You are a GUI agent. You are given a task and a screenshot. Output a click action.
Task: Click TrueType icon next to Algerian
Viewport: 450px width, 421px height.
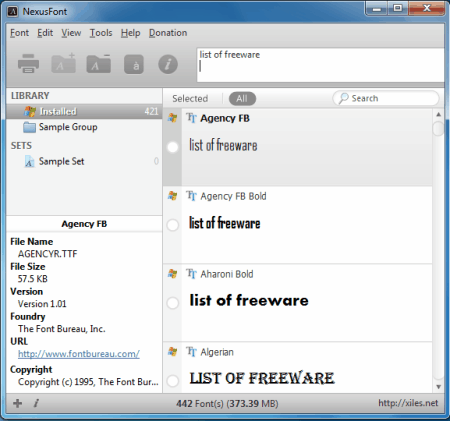pos(191,352)
